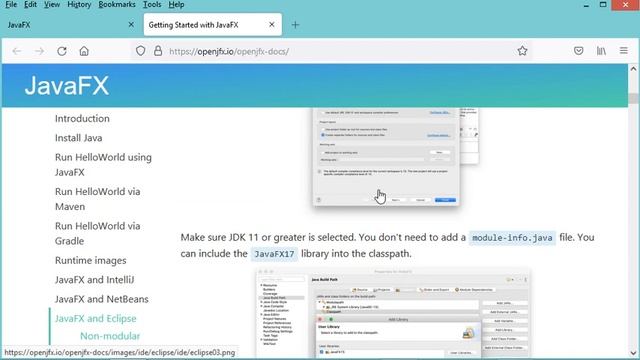Viewport: 640px width, 360px height.
Task: Reload the current page
Action: point(62,51)
